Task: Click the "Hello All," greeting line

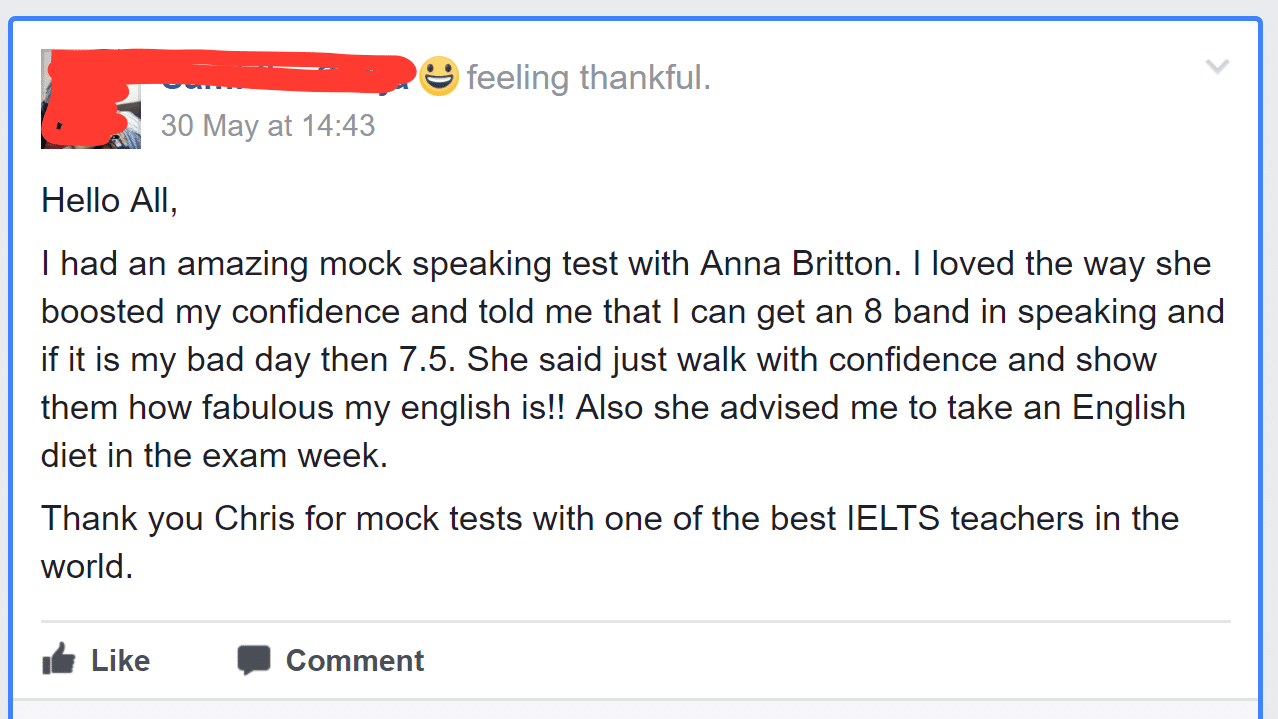Action: [109, 201]
